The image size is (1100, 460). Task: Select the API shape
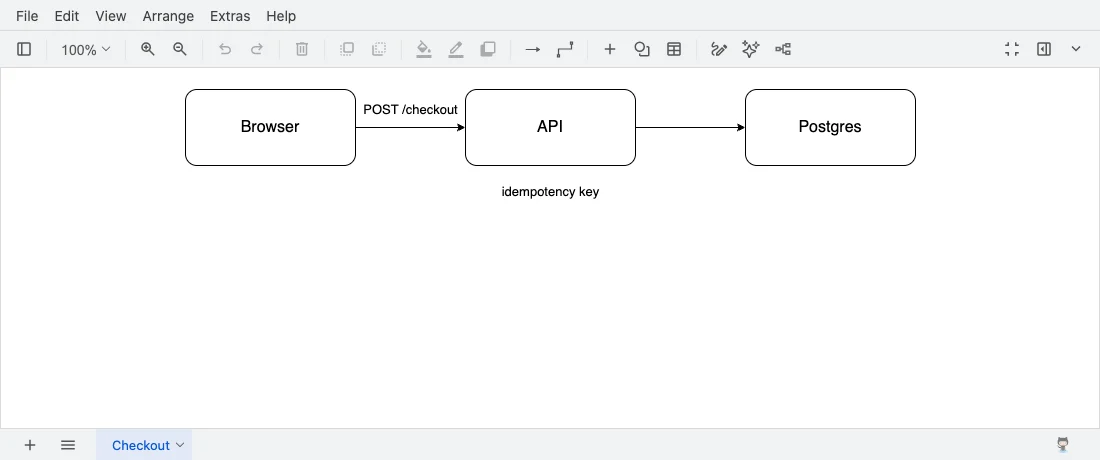(x=550, y=128)
